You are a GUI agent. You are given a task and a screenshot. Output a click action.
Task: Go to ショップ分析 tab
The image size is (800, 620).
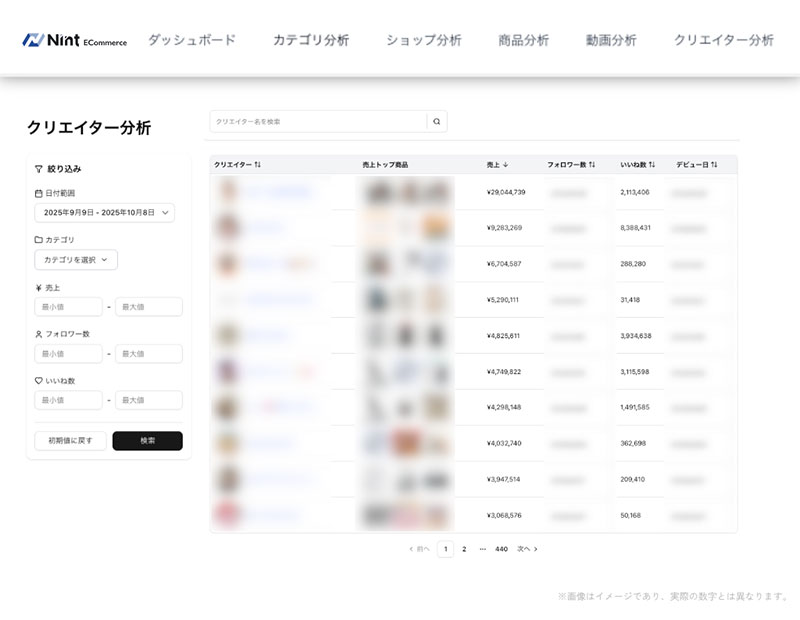click(x=424, y=41)
